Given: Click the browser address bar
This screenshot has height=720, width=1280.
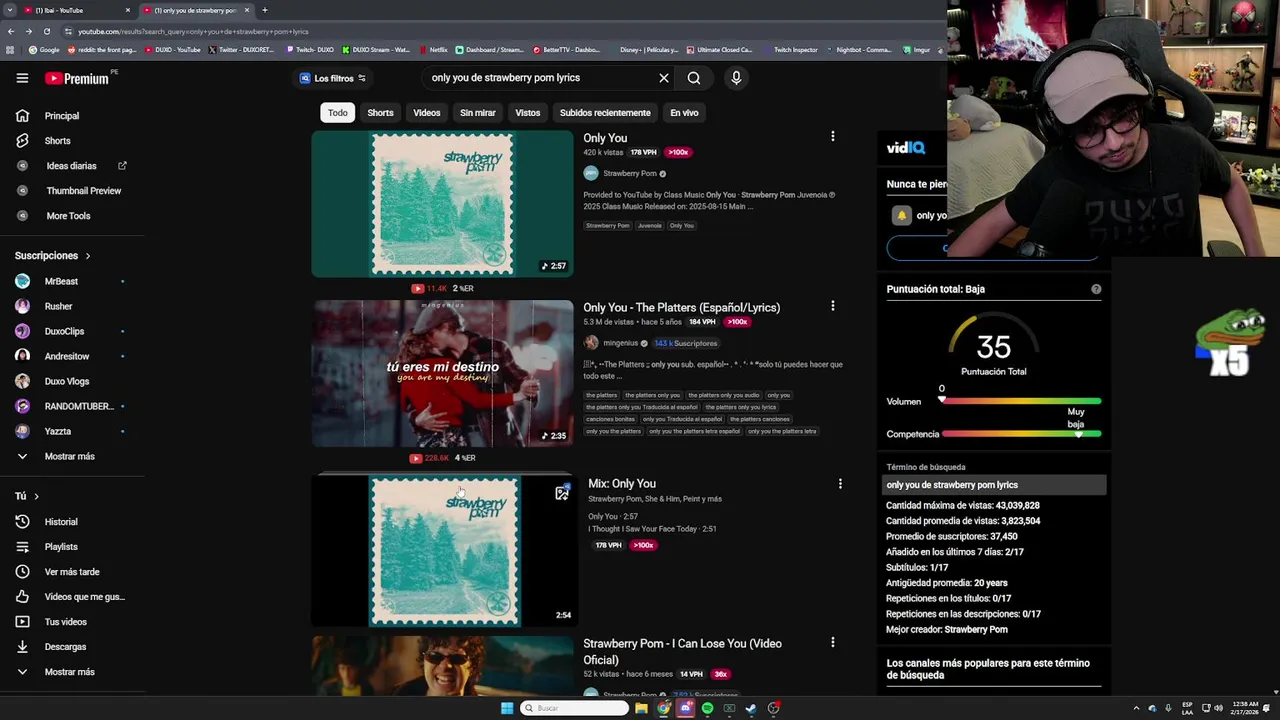Looking at the screenshot, I should click(500, 31).
